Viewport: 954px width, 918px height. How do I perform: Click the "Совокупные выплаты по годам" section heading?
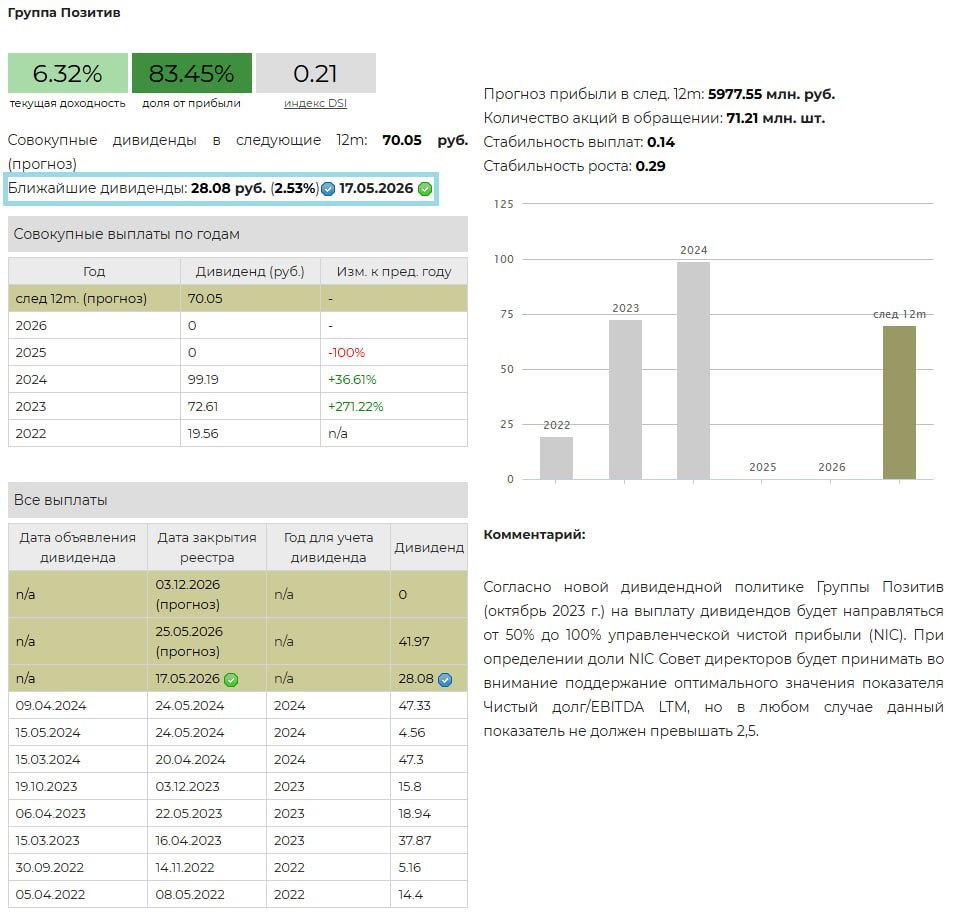(127, 234)
